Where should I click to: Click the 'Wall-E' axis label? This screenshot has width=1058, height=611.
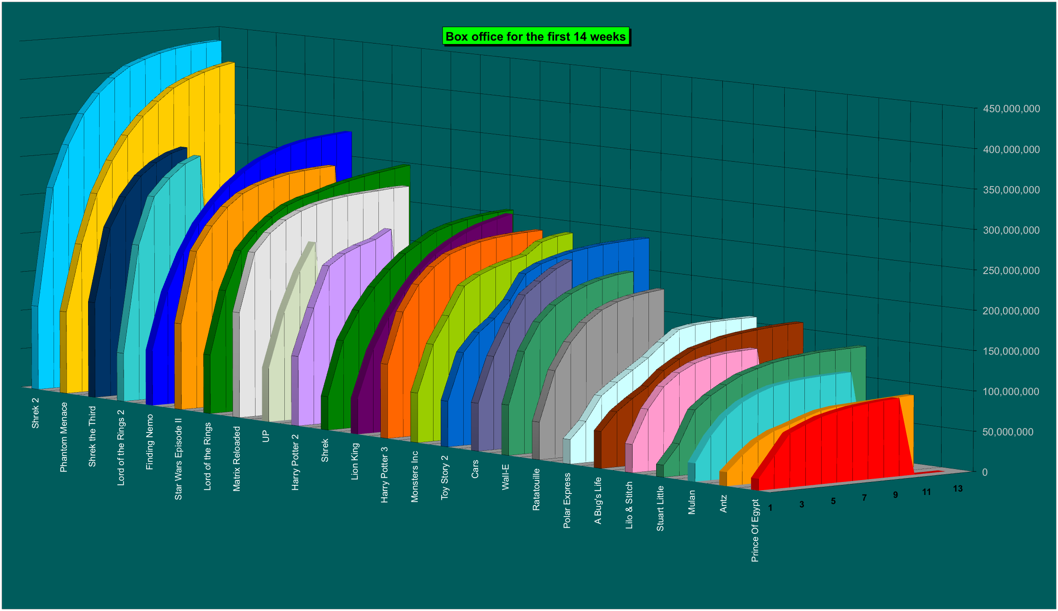click(505, 476)
